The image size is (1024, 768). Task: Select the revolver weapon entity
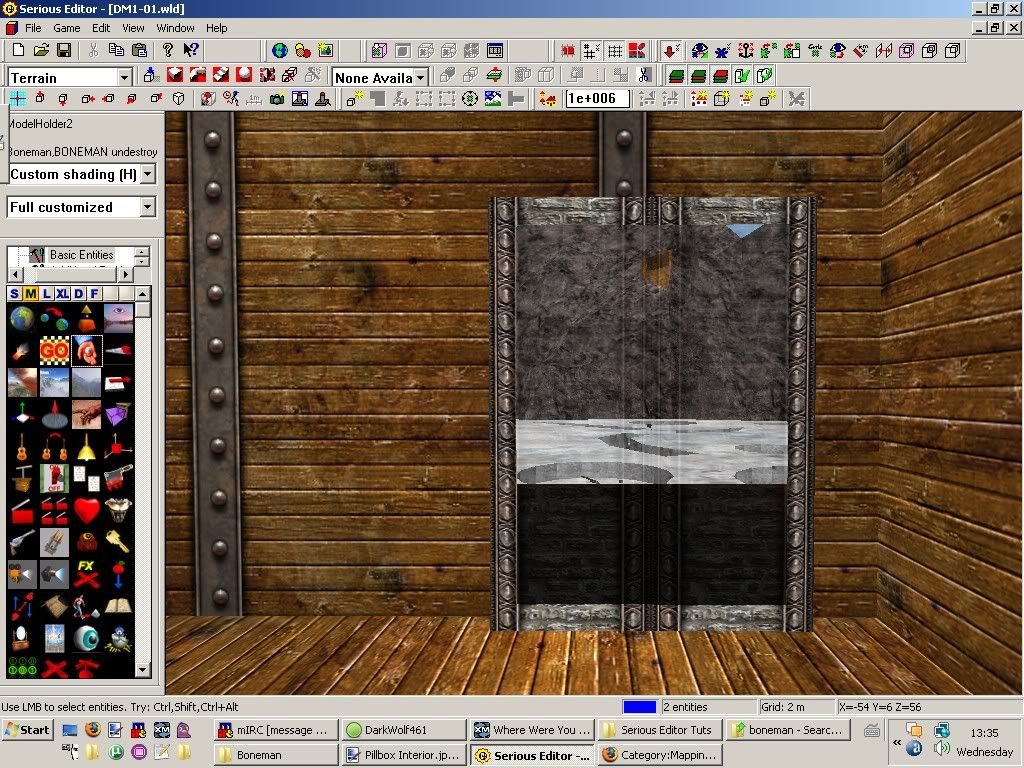click(22, 542)
